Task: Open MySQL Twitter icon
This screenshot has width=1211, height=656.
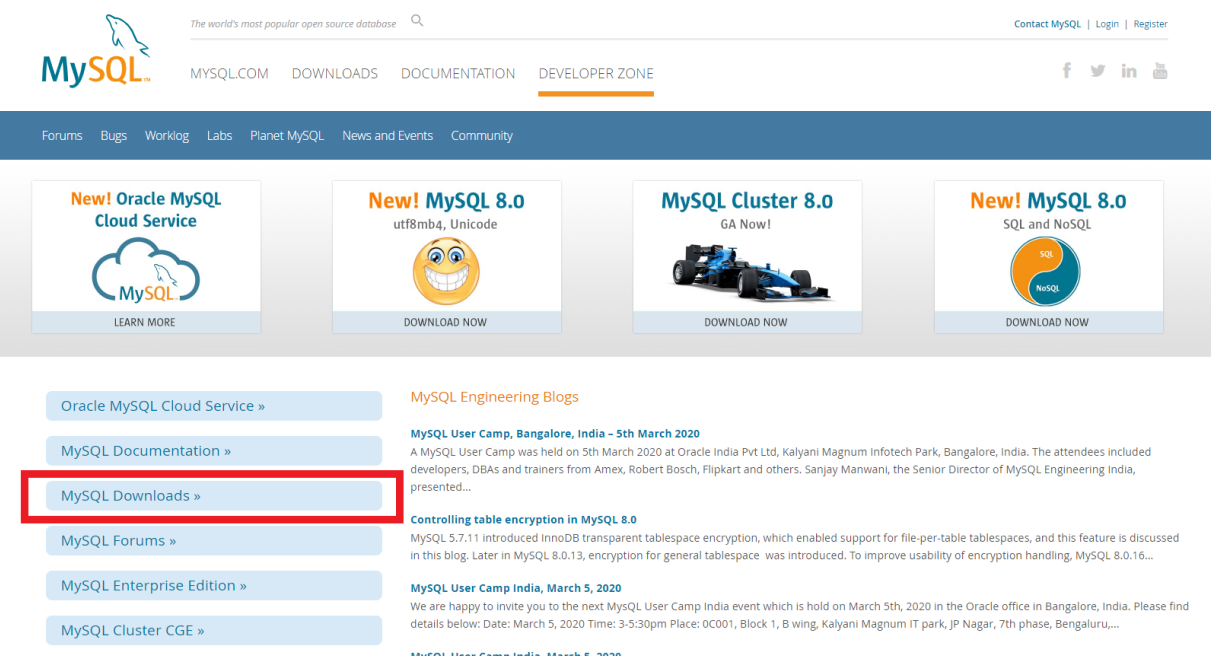Action: 1098,71
